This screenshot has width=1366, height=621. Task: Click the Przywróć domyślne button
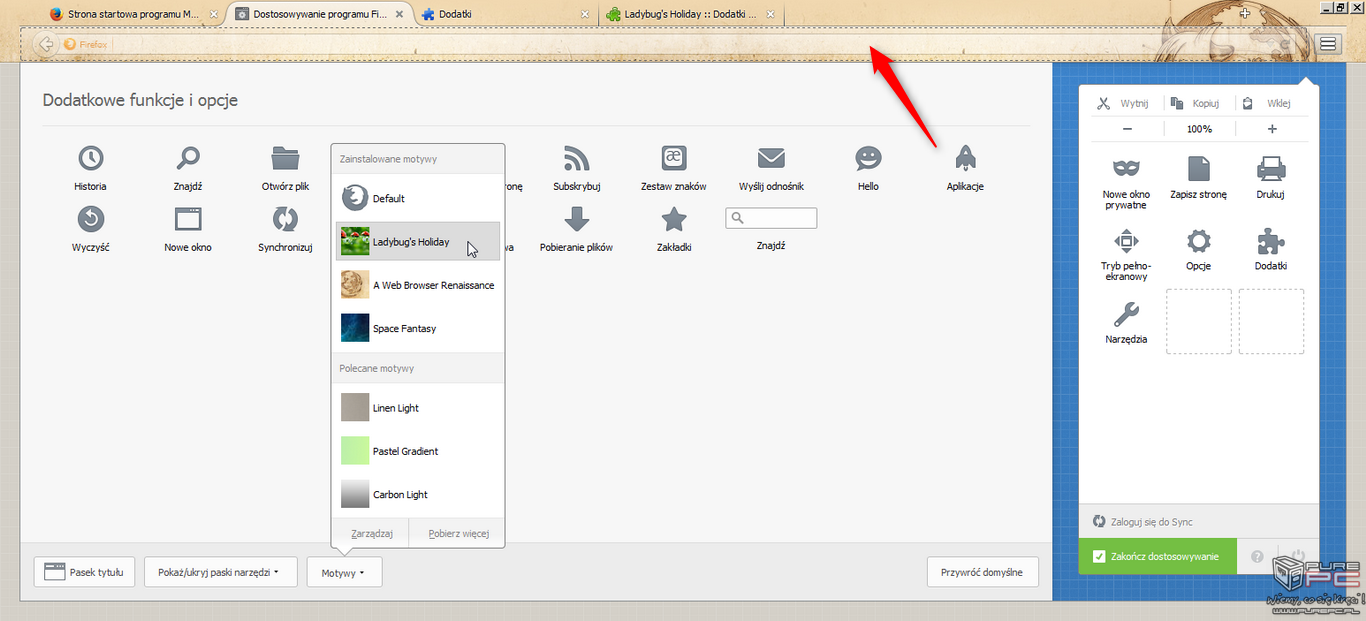[982, 572]
